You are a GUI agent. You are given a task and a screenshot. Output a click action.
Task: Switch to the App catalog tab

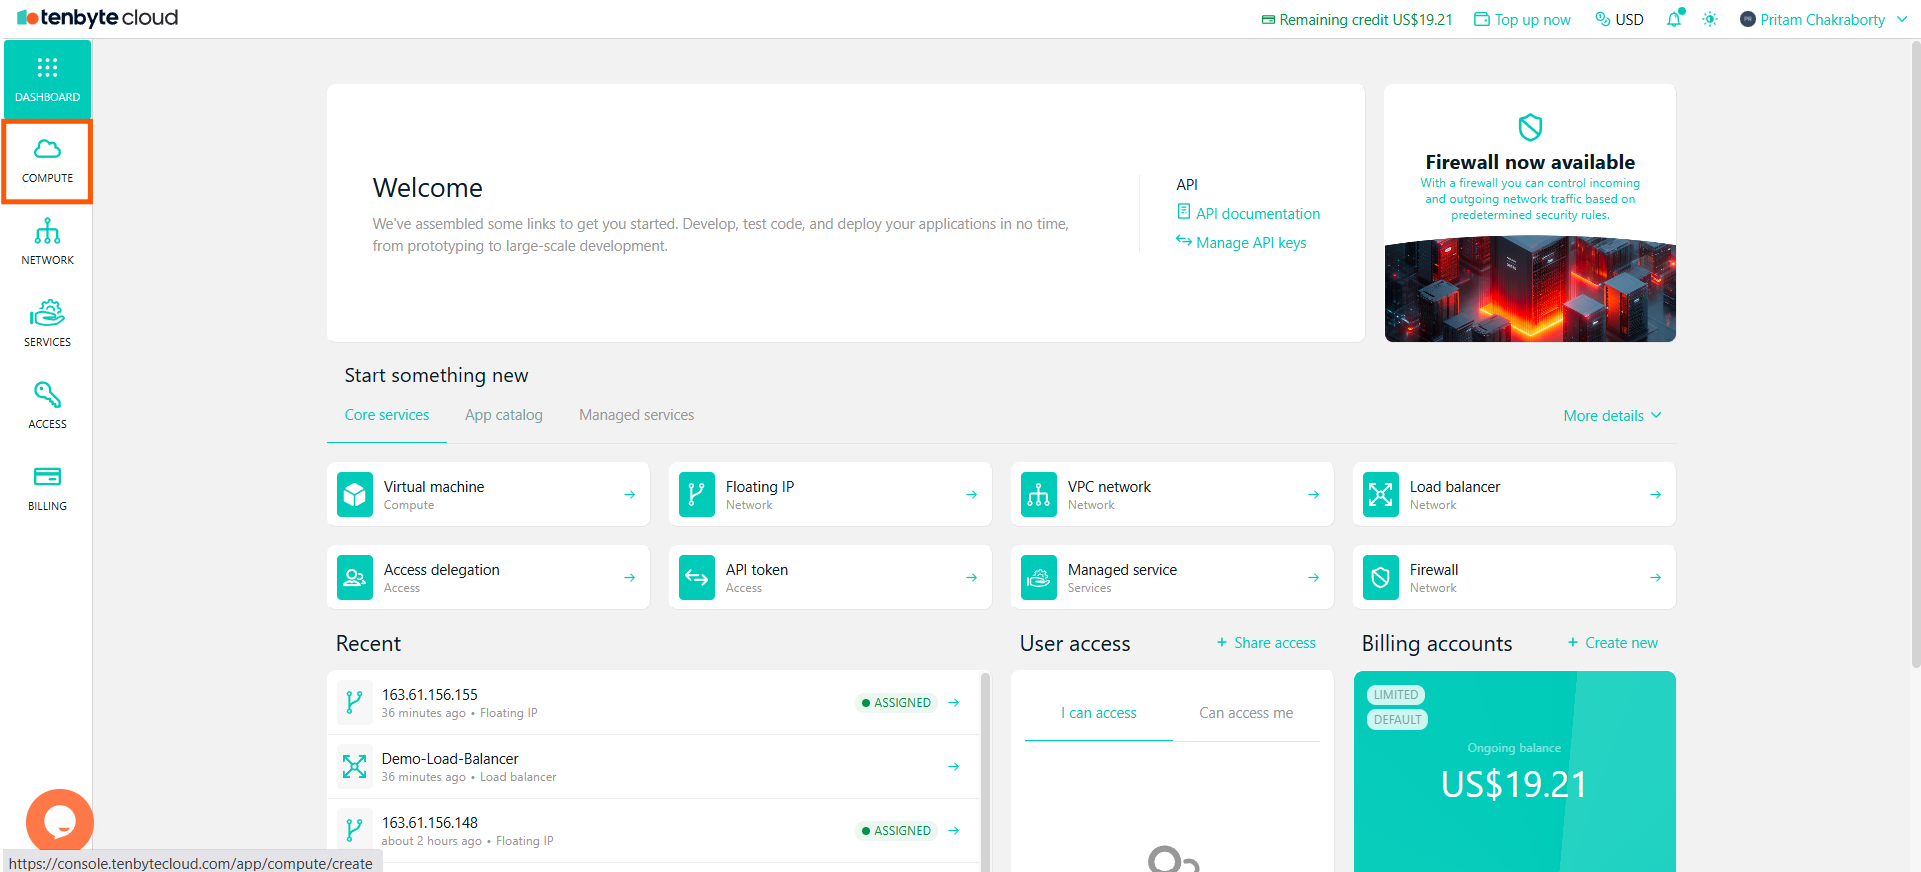504,415
